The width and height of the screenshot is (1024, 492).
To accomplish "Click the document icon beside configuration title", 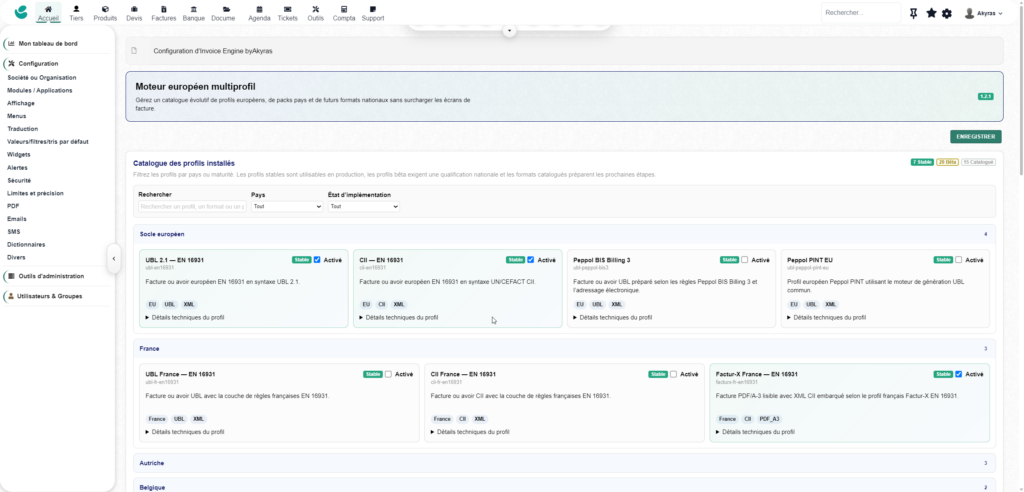I will point(135,50).
